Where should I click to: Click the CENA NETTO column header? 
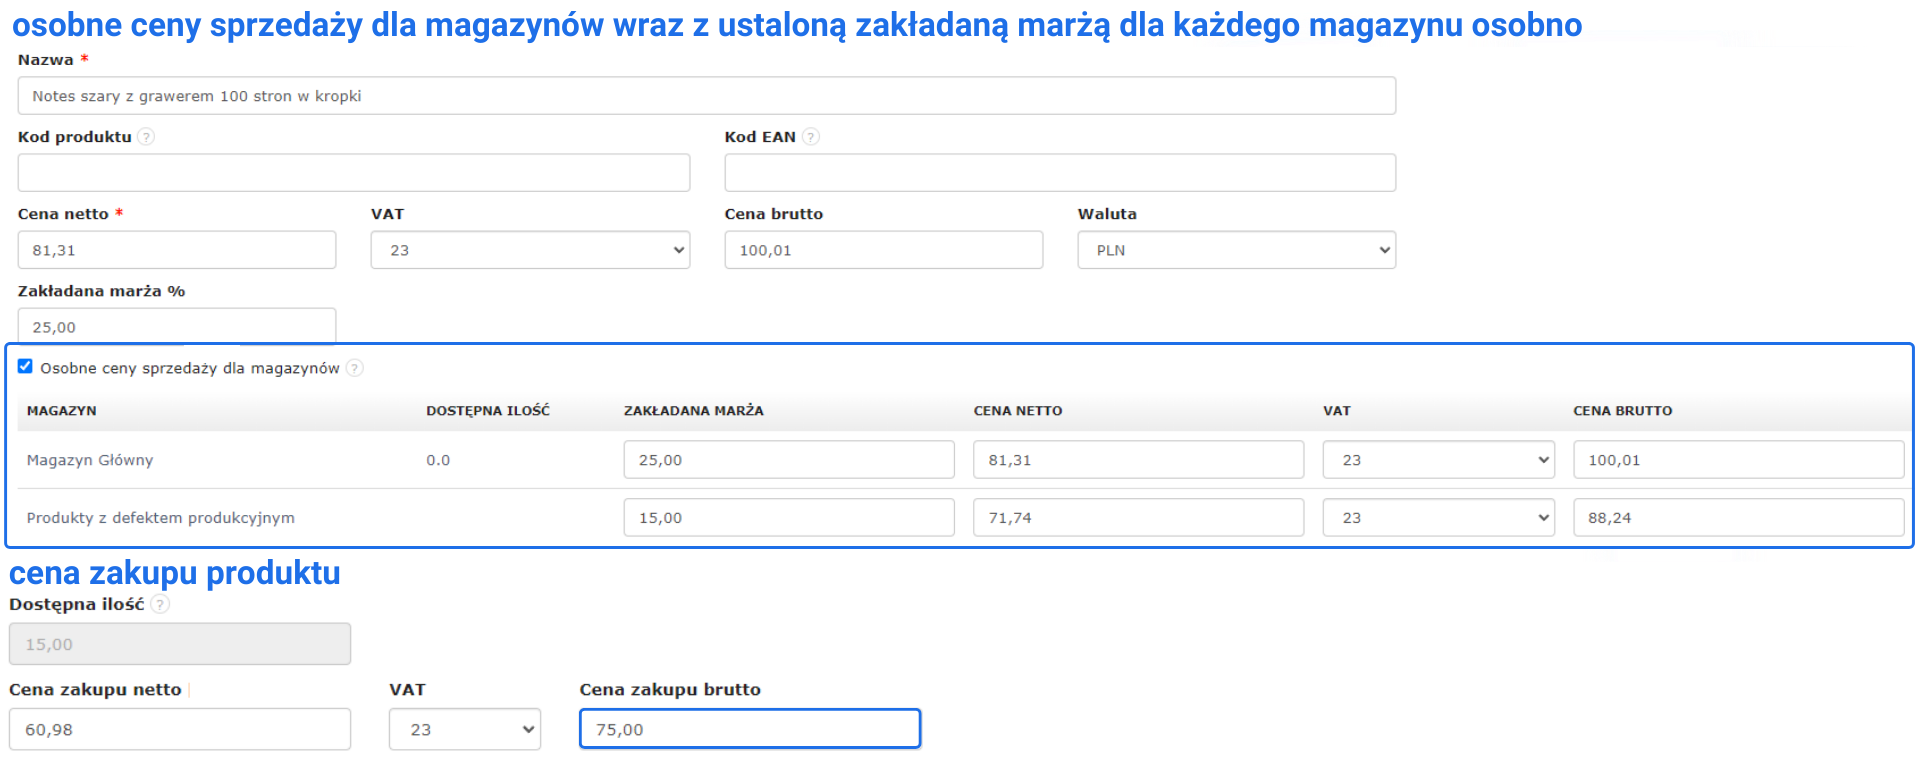pos(1018,411)
